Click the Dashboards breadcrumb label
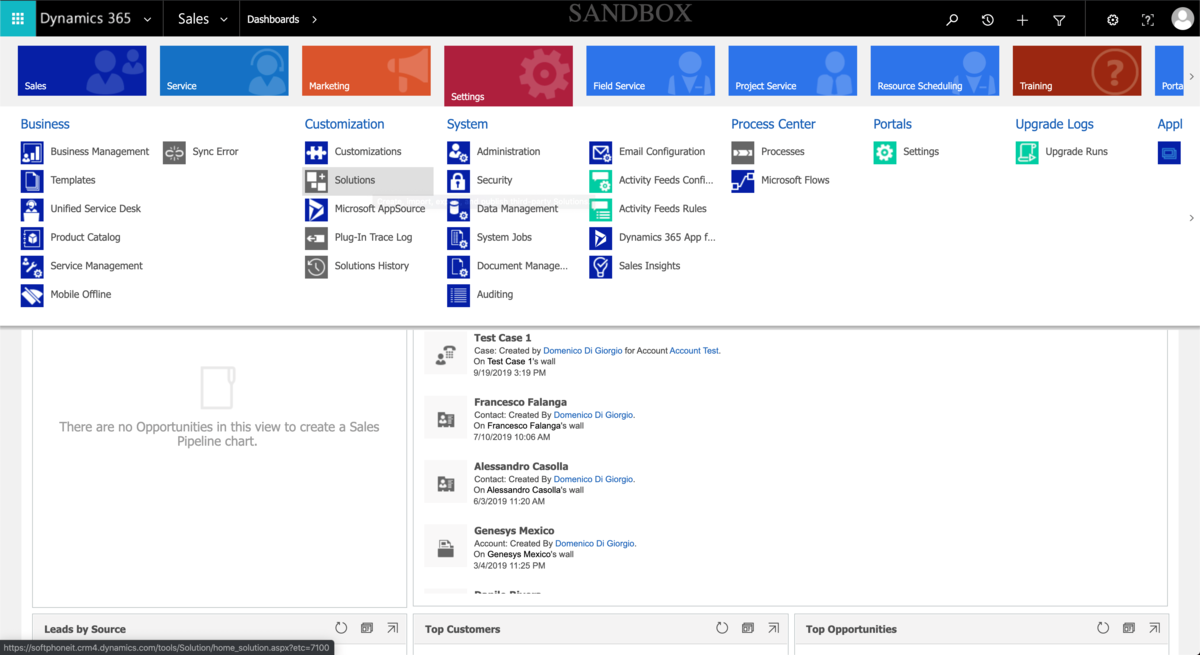 pyautogui.click(x=273, y=20)
